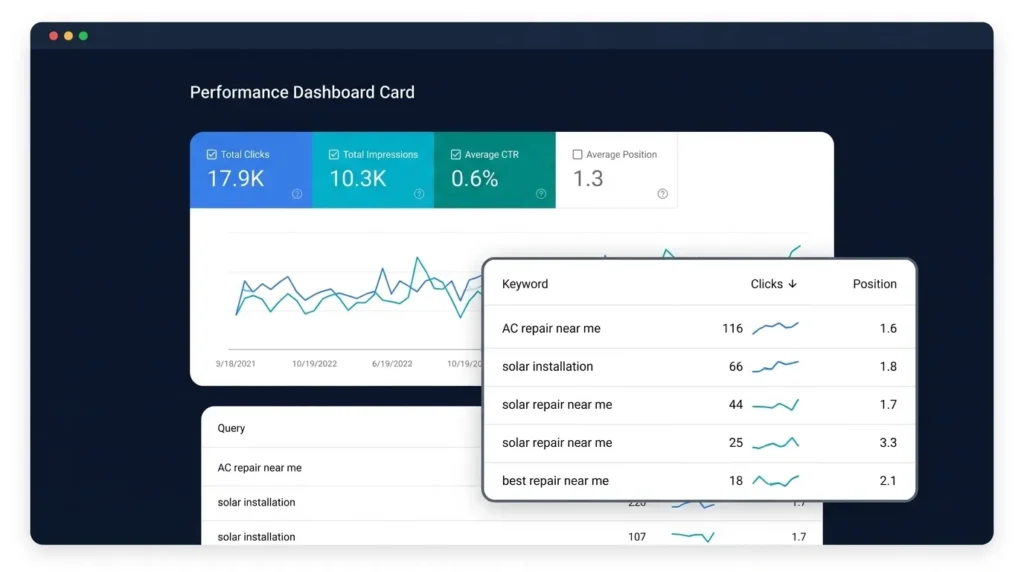The width and height of the screenshot is (1024, 572).
Task: Click the Keyword column header
Action: (x=525, y=284)
